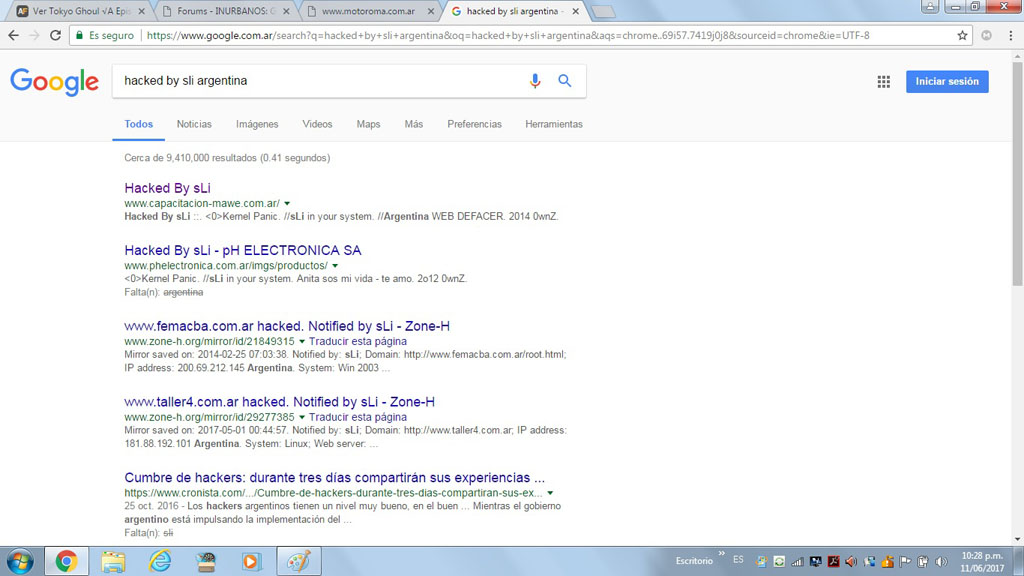Screen dimensions: 1024x576
Task: Click the browser reload page icon
Action: pos(56,35)
